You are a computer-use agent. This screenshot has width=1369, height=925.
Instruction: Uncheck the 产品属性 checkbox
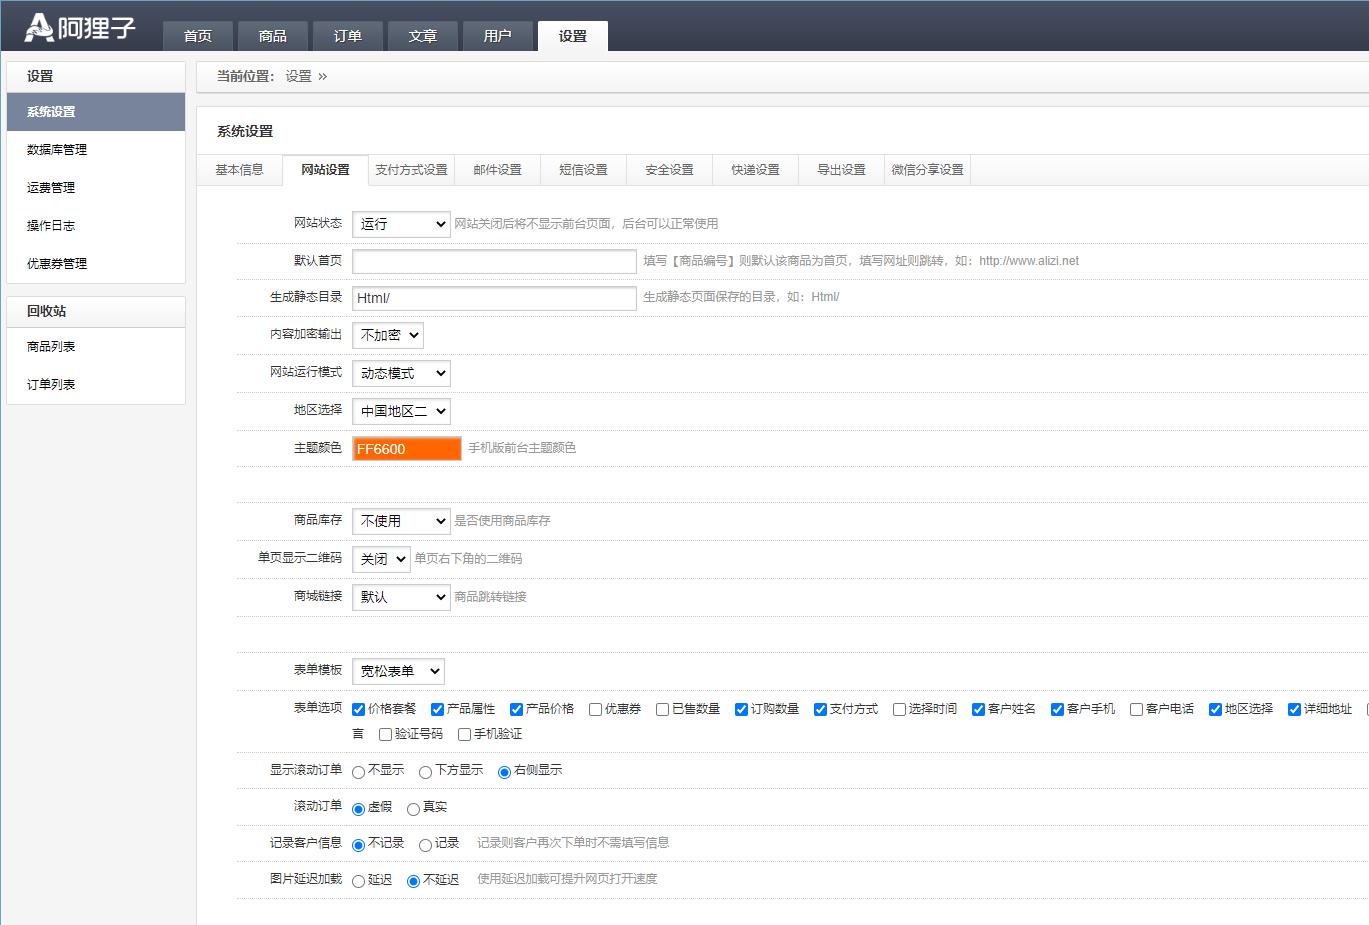pyautogui.click(x=437, y=709)
